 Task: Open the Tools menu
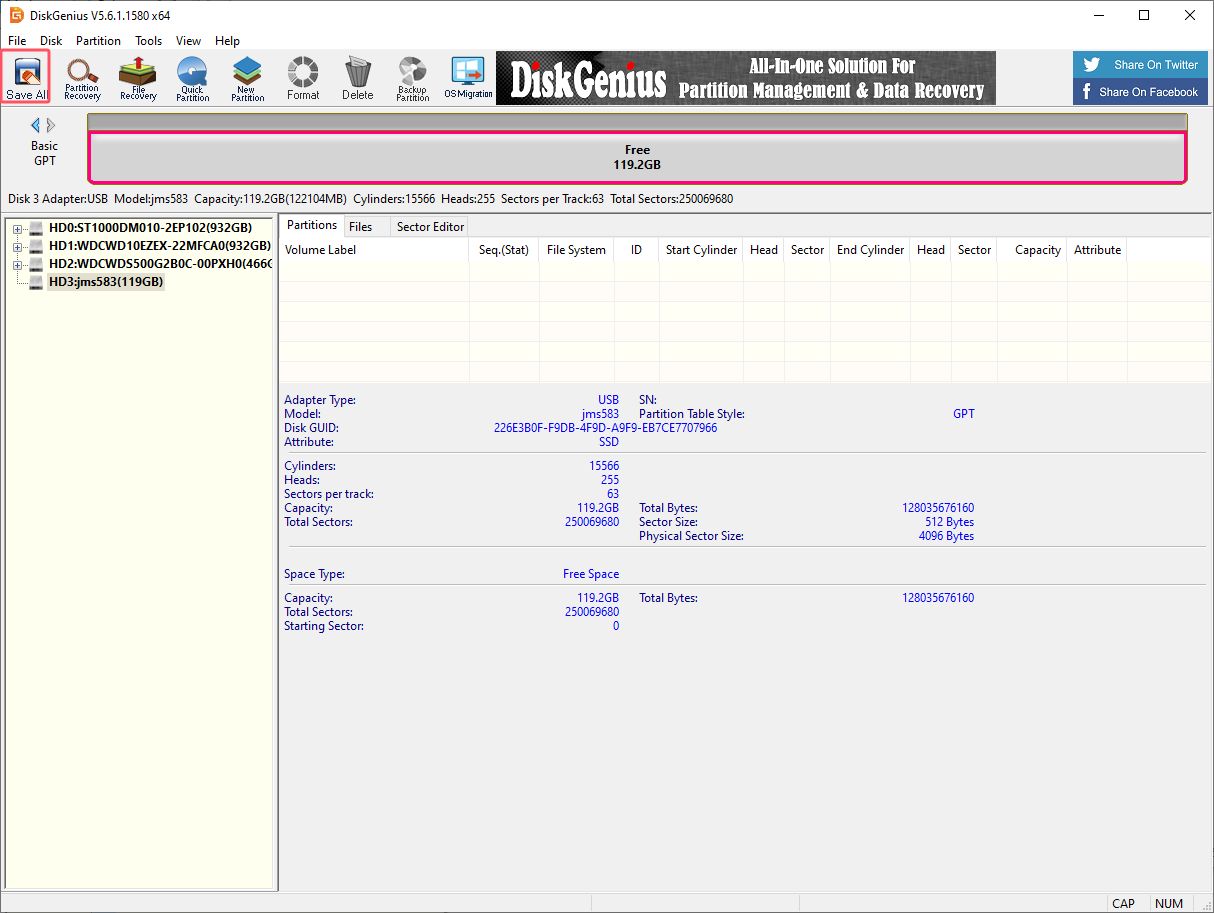click(149, 41)
